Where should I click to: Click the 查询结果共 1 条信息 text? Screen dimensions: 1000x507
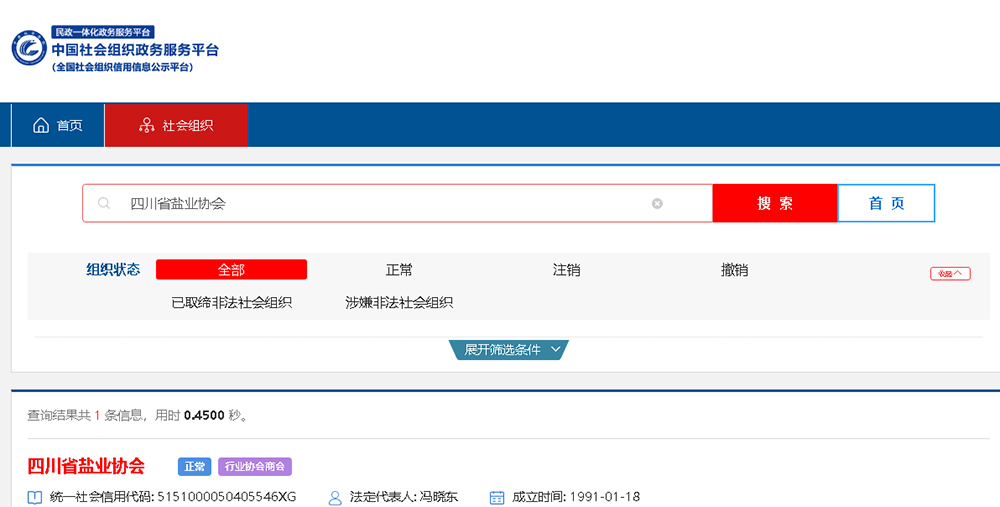pyautogui.click(x=85, y=415)
